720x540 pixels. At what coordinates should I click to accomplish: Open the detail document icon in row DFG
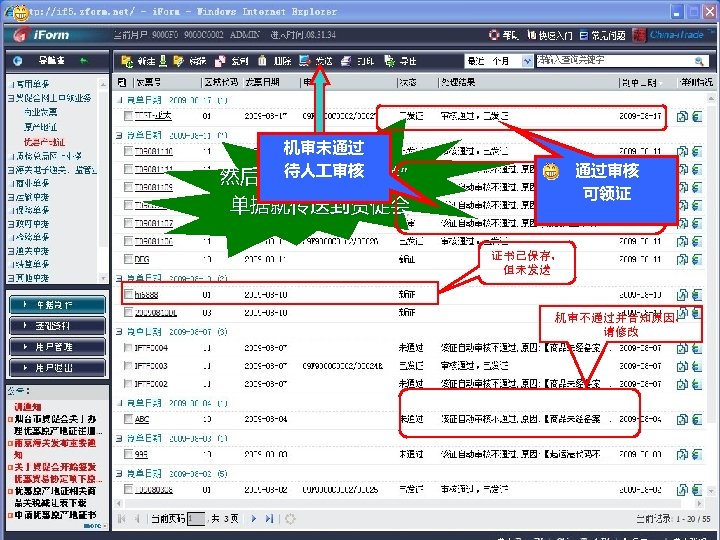pos(682,259)
